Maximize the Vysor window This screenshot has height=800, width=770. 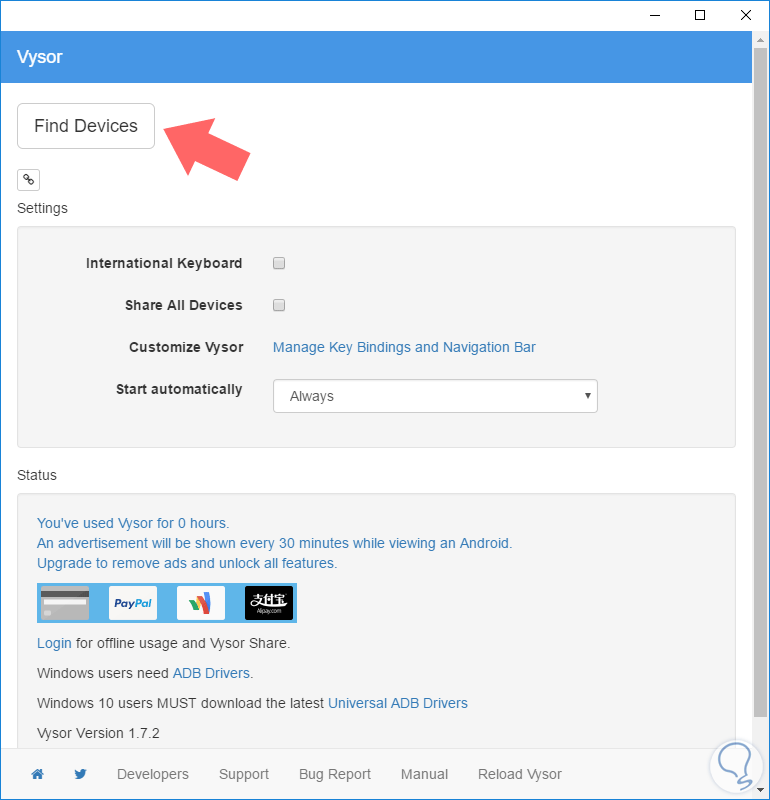pyautogui.click(x=700, y=15)
